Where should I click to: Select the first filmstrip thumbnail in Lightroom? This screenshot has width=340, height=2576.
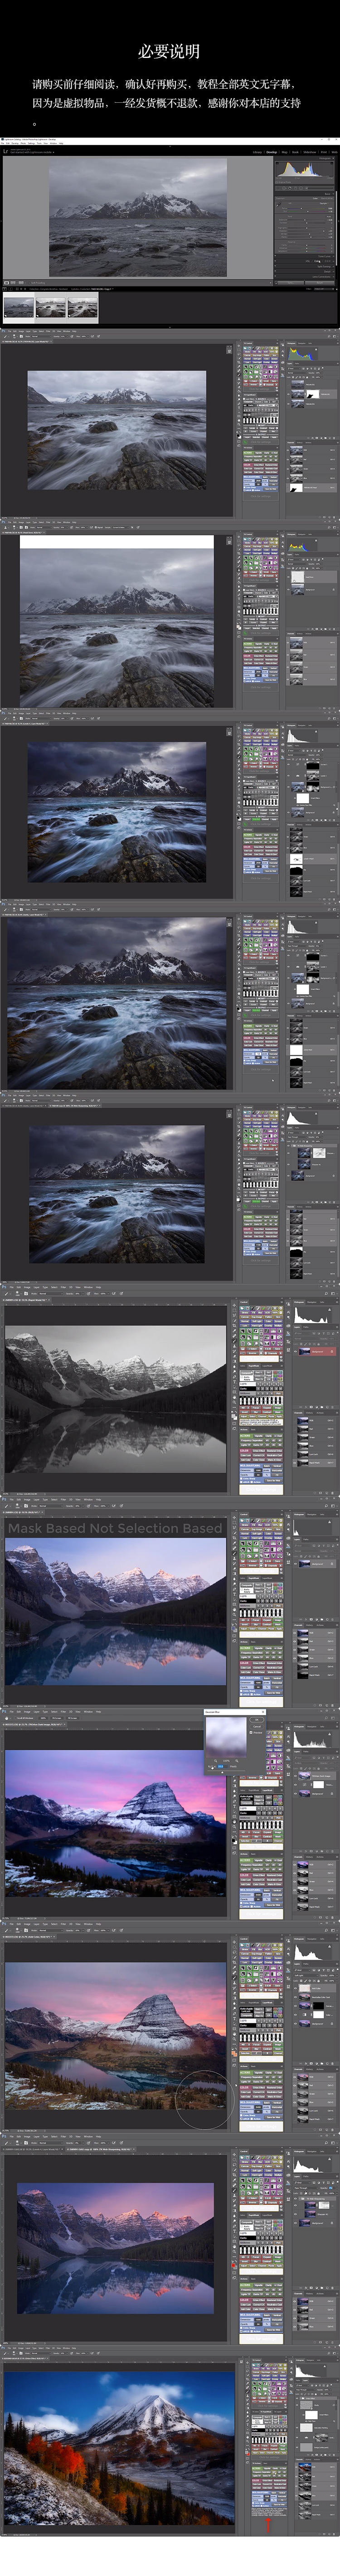click(x=19, y=308)
